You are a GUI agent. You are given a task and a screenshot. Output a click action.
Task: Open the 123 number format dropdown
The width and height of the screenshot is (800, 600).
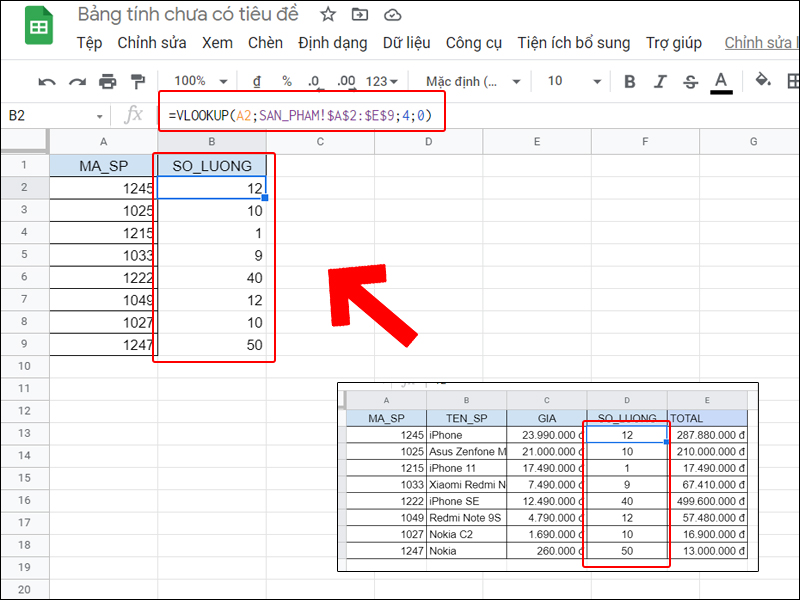click(382, 81)
